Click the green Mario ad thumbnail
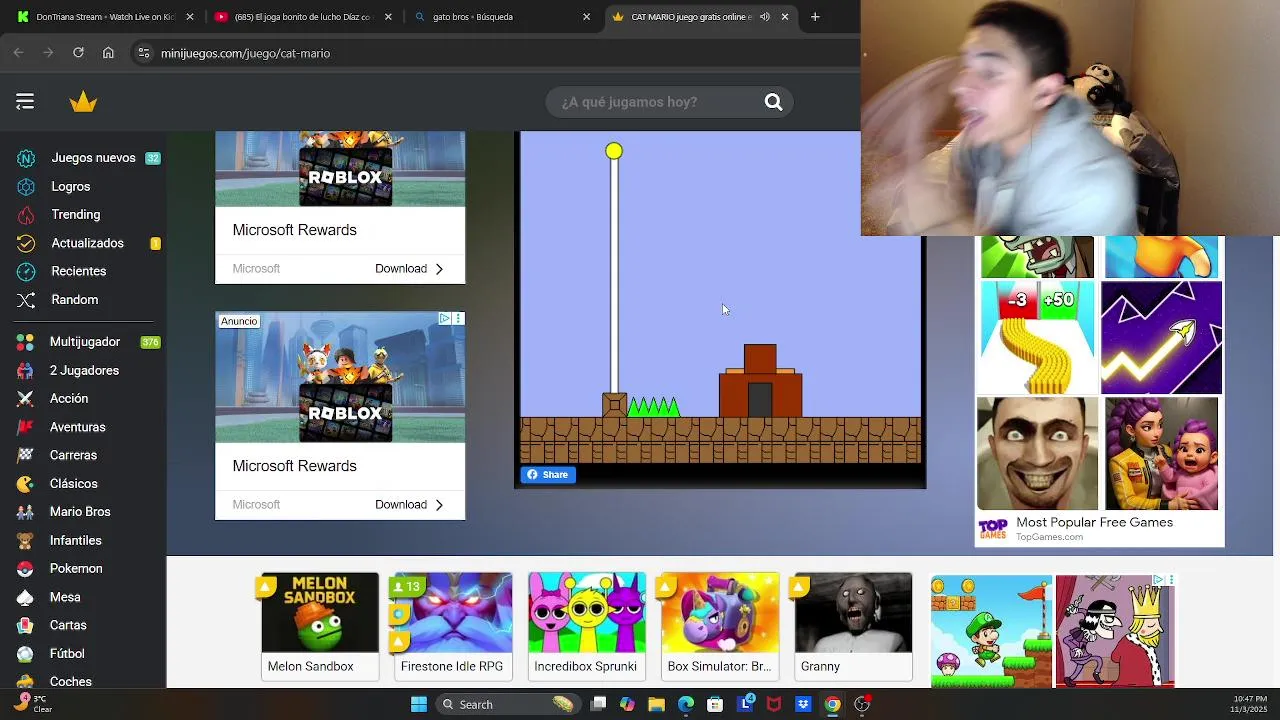1280x720 pixels. 991,631
